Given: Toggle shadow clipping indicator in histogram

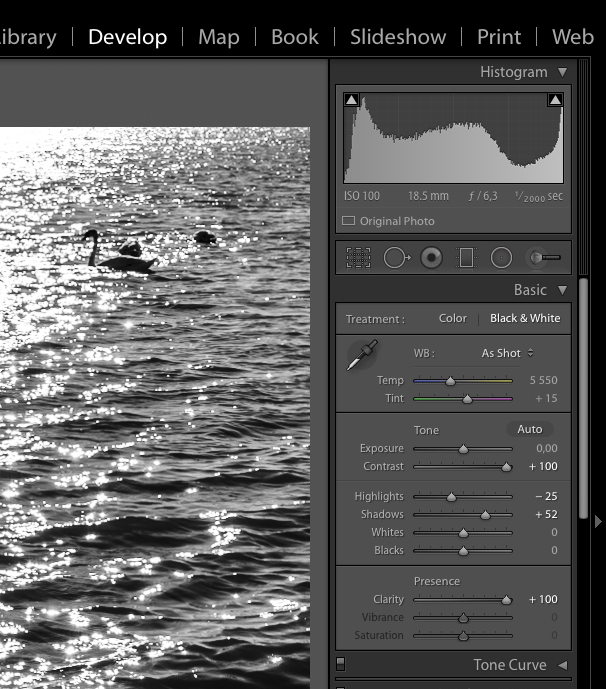Looking at the screenshot, I should coord(351,100).
